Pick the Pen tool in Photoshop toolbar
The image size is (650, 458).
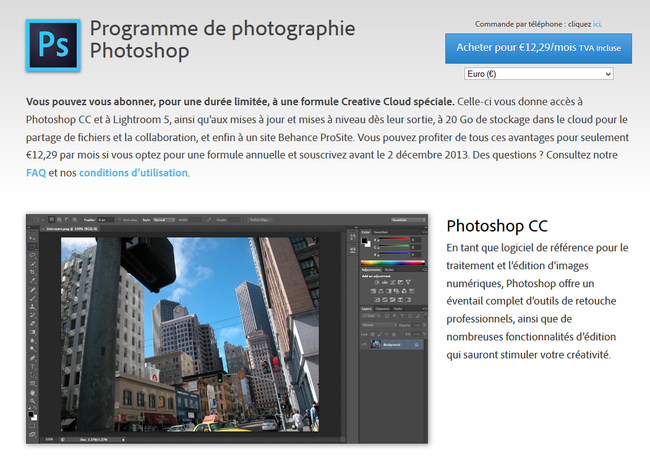(32, 358)
